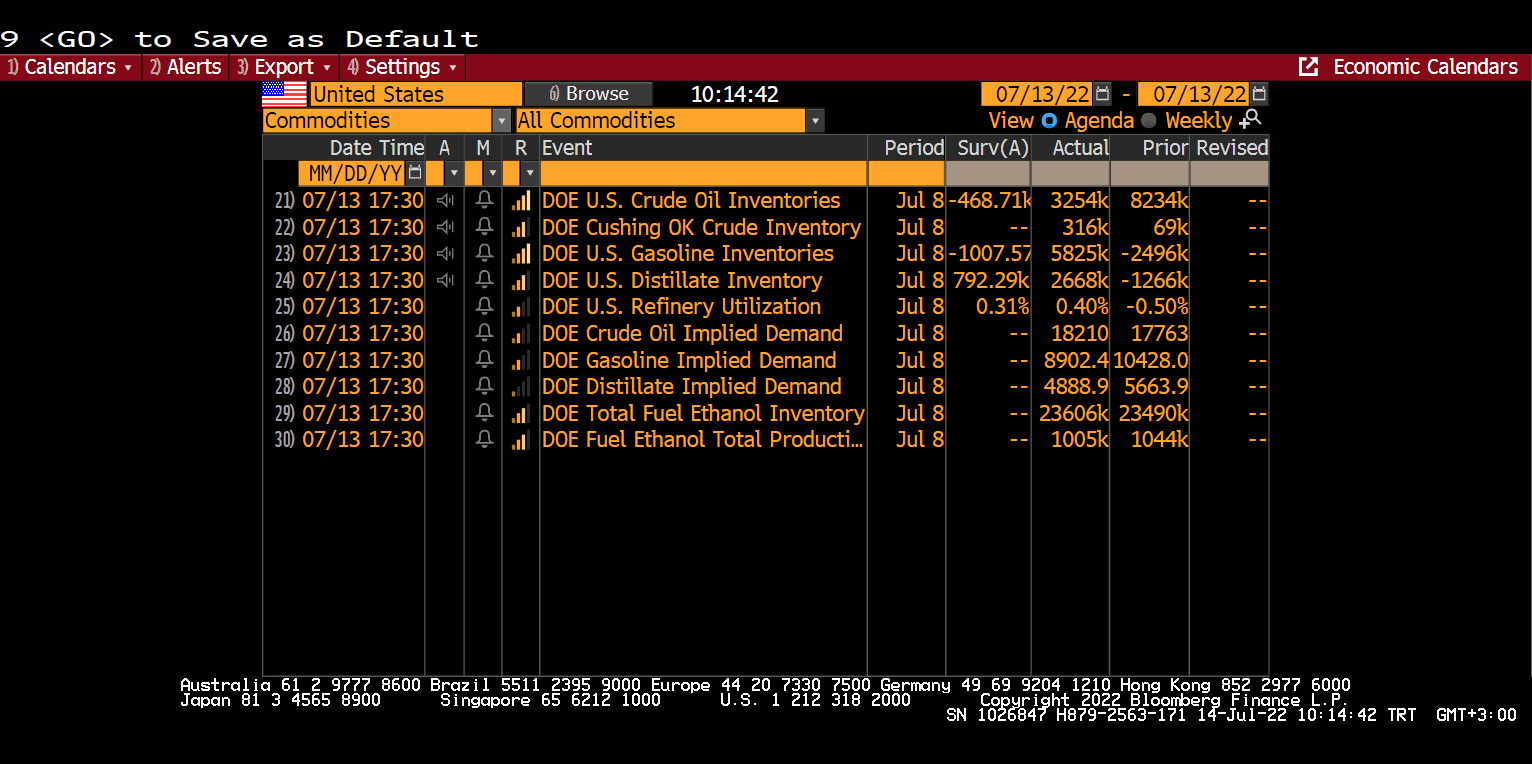Click the United States flag icon

click(284, 94)
